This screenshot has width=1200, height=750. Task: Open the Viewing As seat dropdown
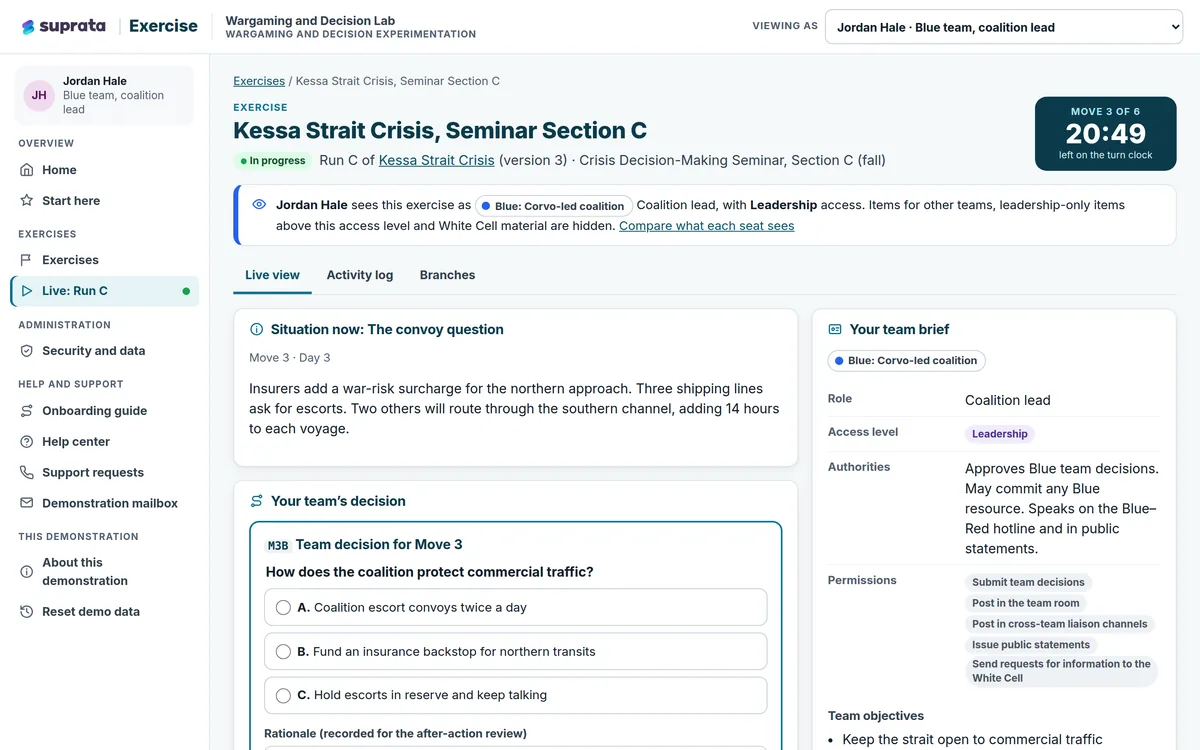(1004, 27)
